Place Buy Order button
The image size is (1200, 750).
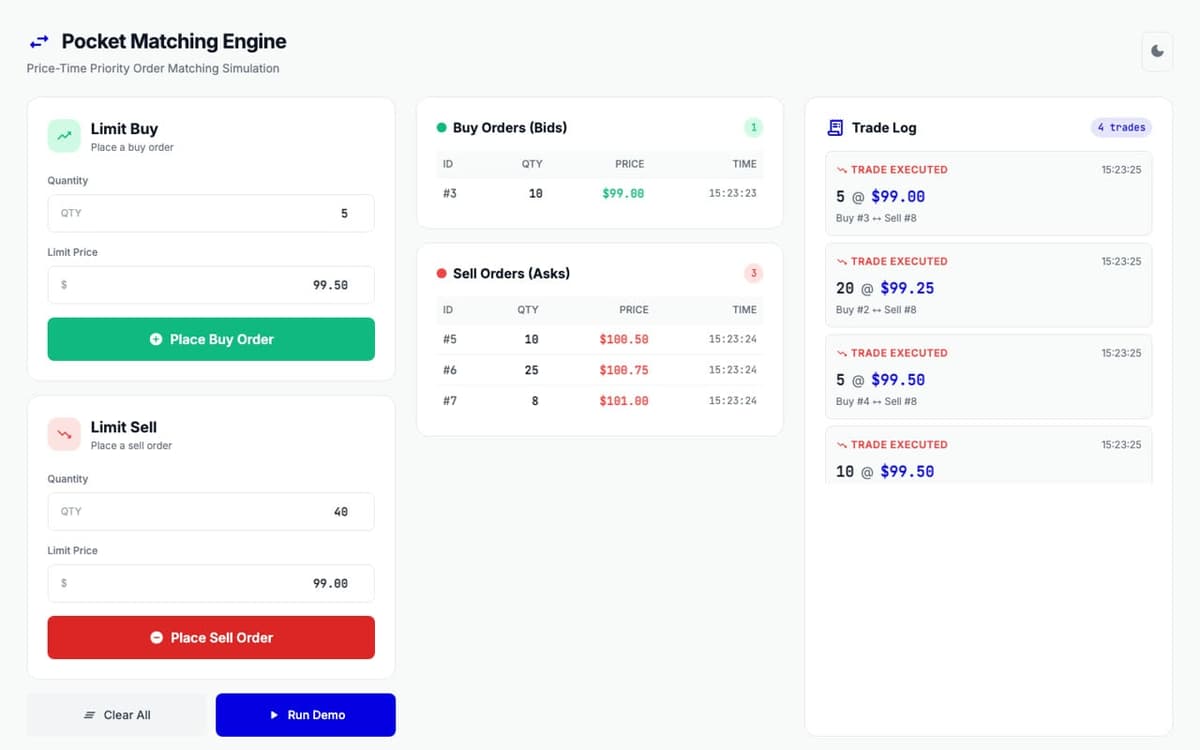tap(211, 339)
